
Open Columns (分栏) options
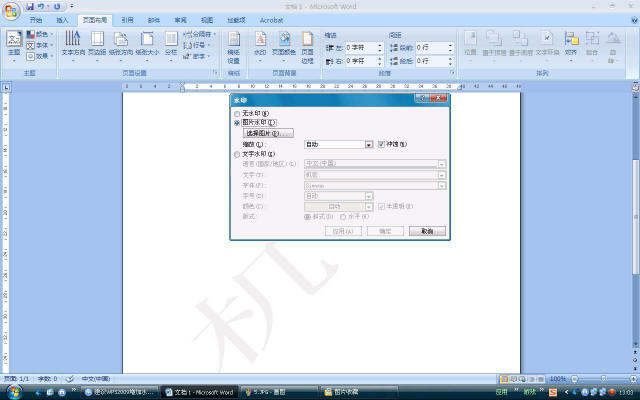pyautogui.click(x=171, y=46)
